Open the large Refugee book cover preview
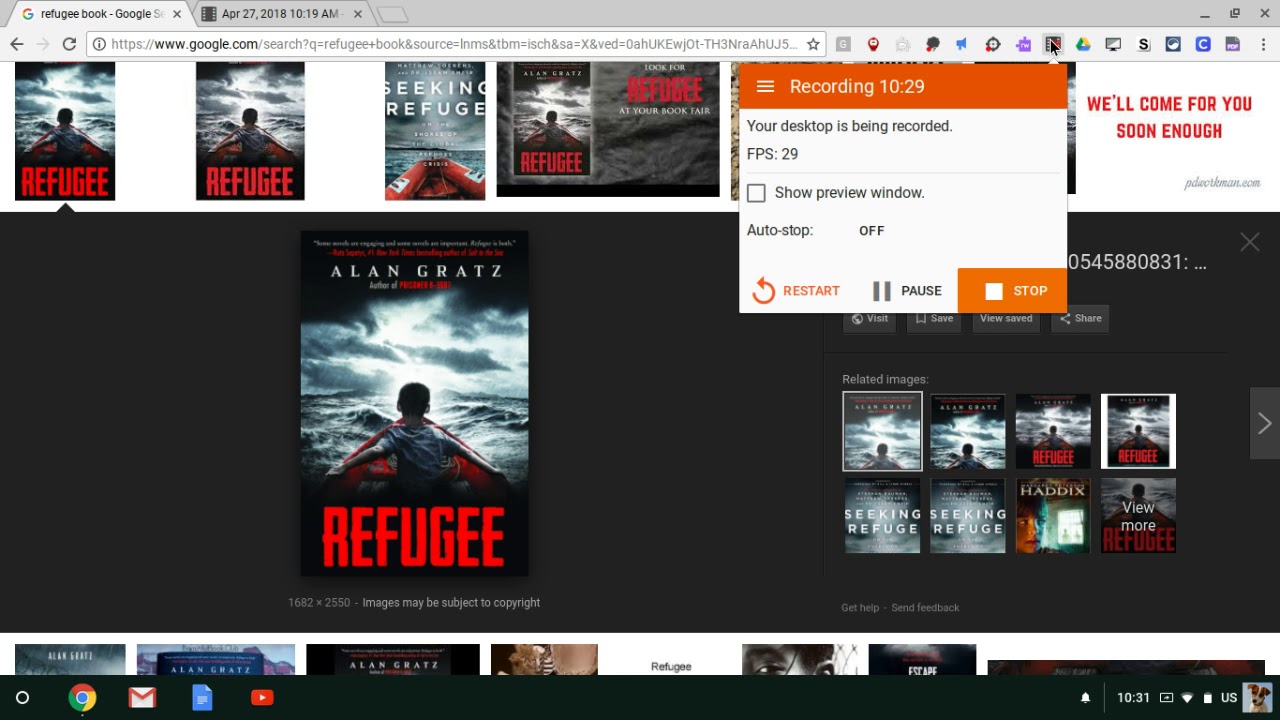The image size is (1280, 720). (x=415, y=404)
